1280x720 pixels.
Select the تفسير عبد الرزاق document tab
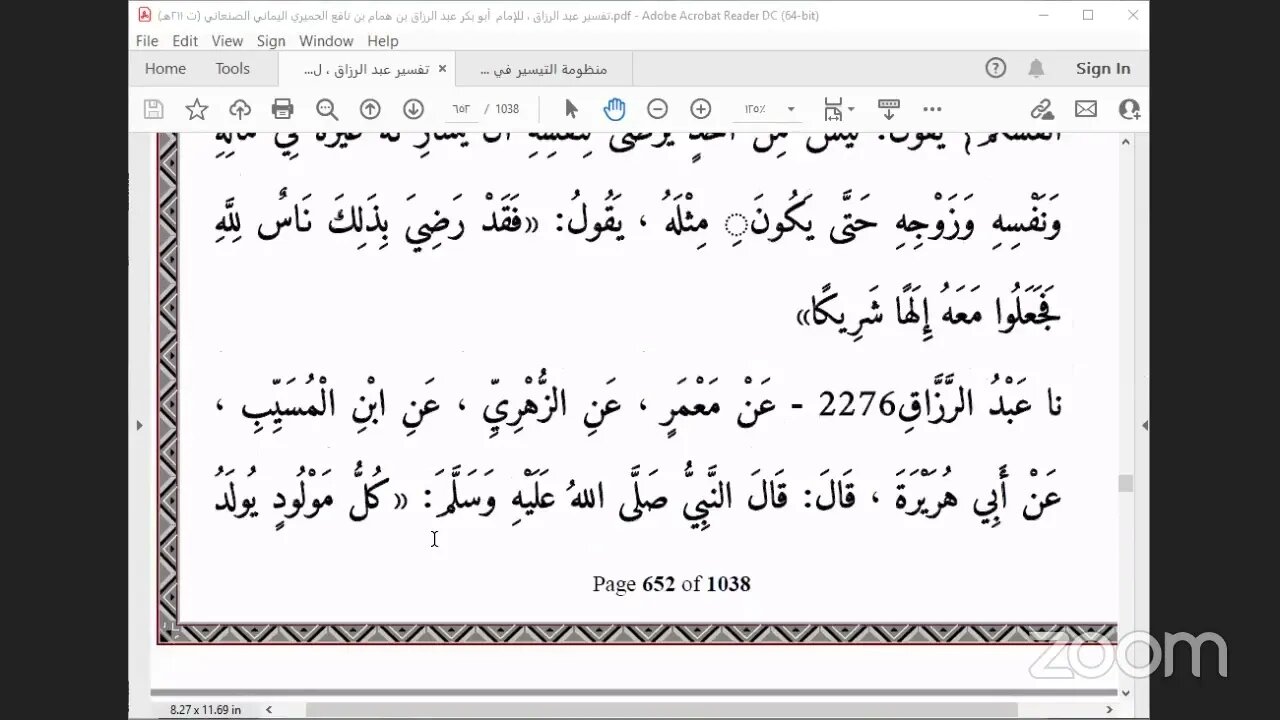pyautogui.click(x=366, y=69)
